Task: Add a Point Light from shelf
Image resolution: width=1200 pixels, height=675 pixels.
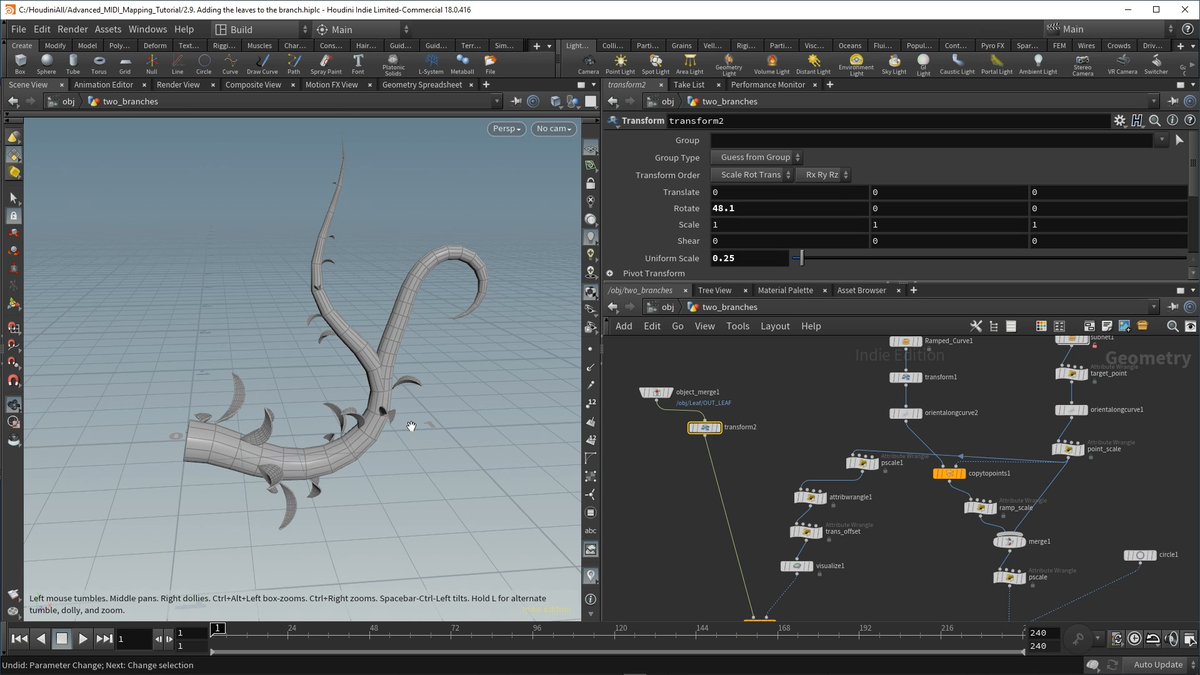Action: click(620, 64)
